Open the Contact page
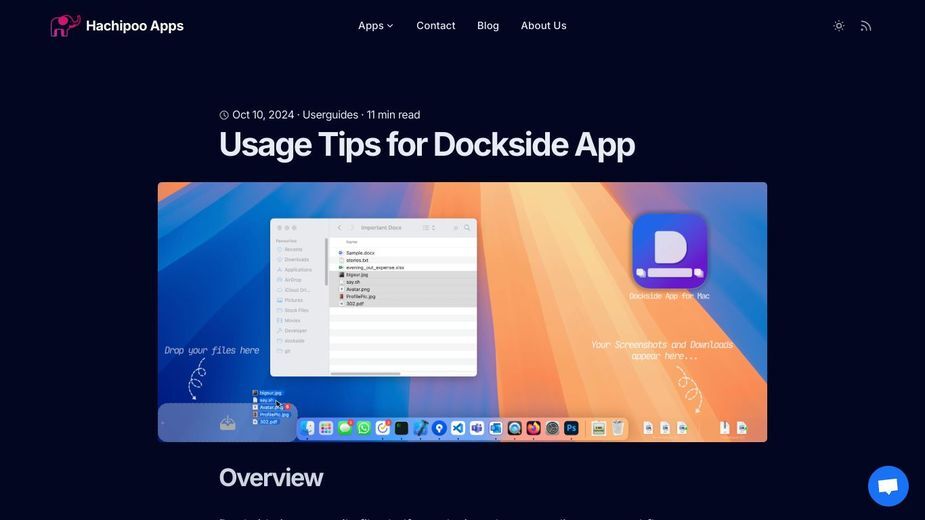The height and width of the screenshot is (520, 925). coord(435,25)
